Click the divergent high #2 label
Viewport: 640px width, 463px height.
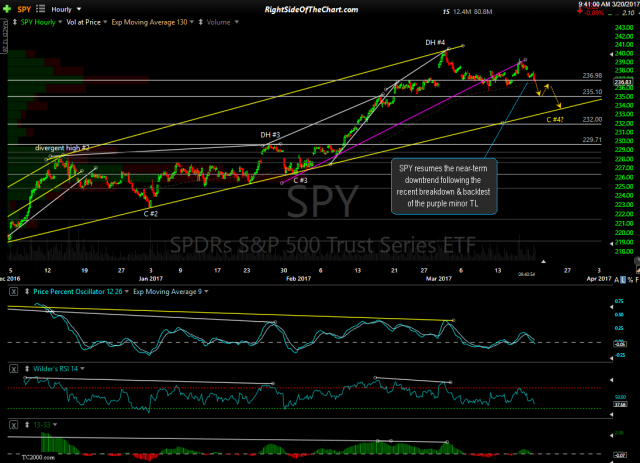(62, 148)
